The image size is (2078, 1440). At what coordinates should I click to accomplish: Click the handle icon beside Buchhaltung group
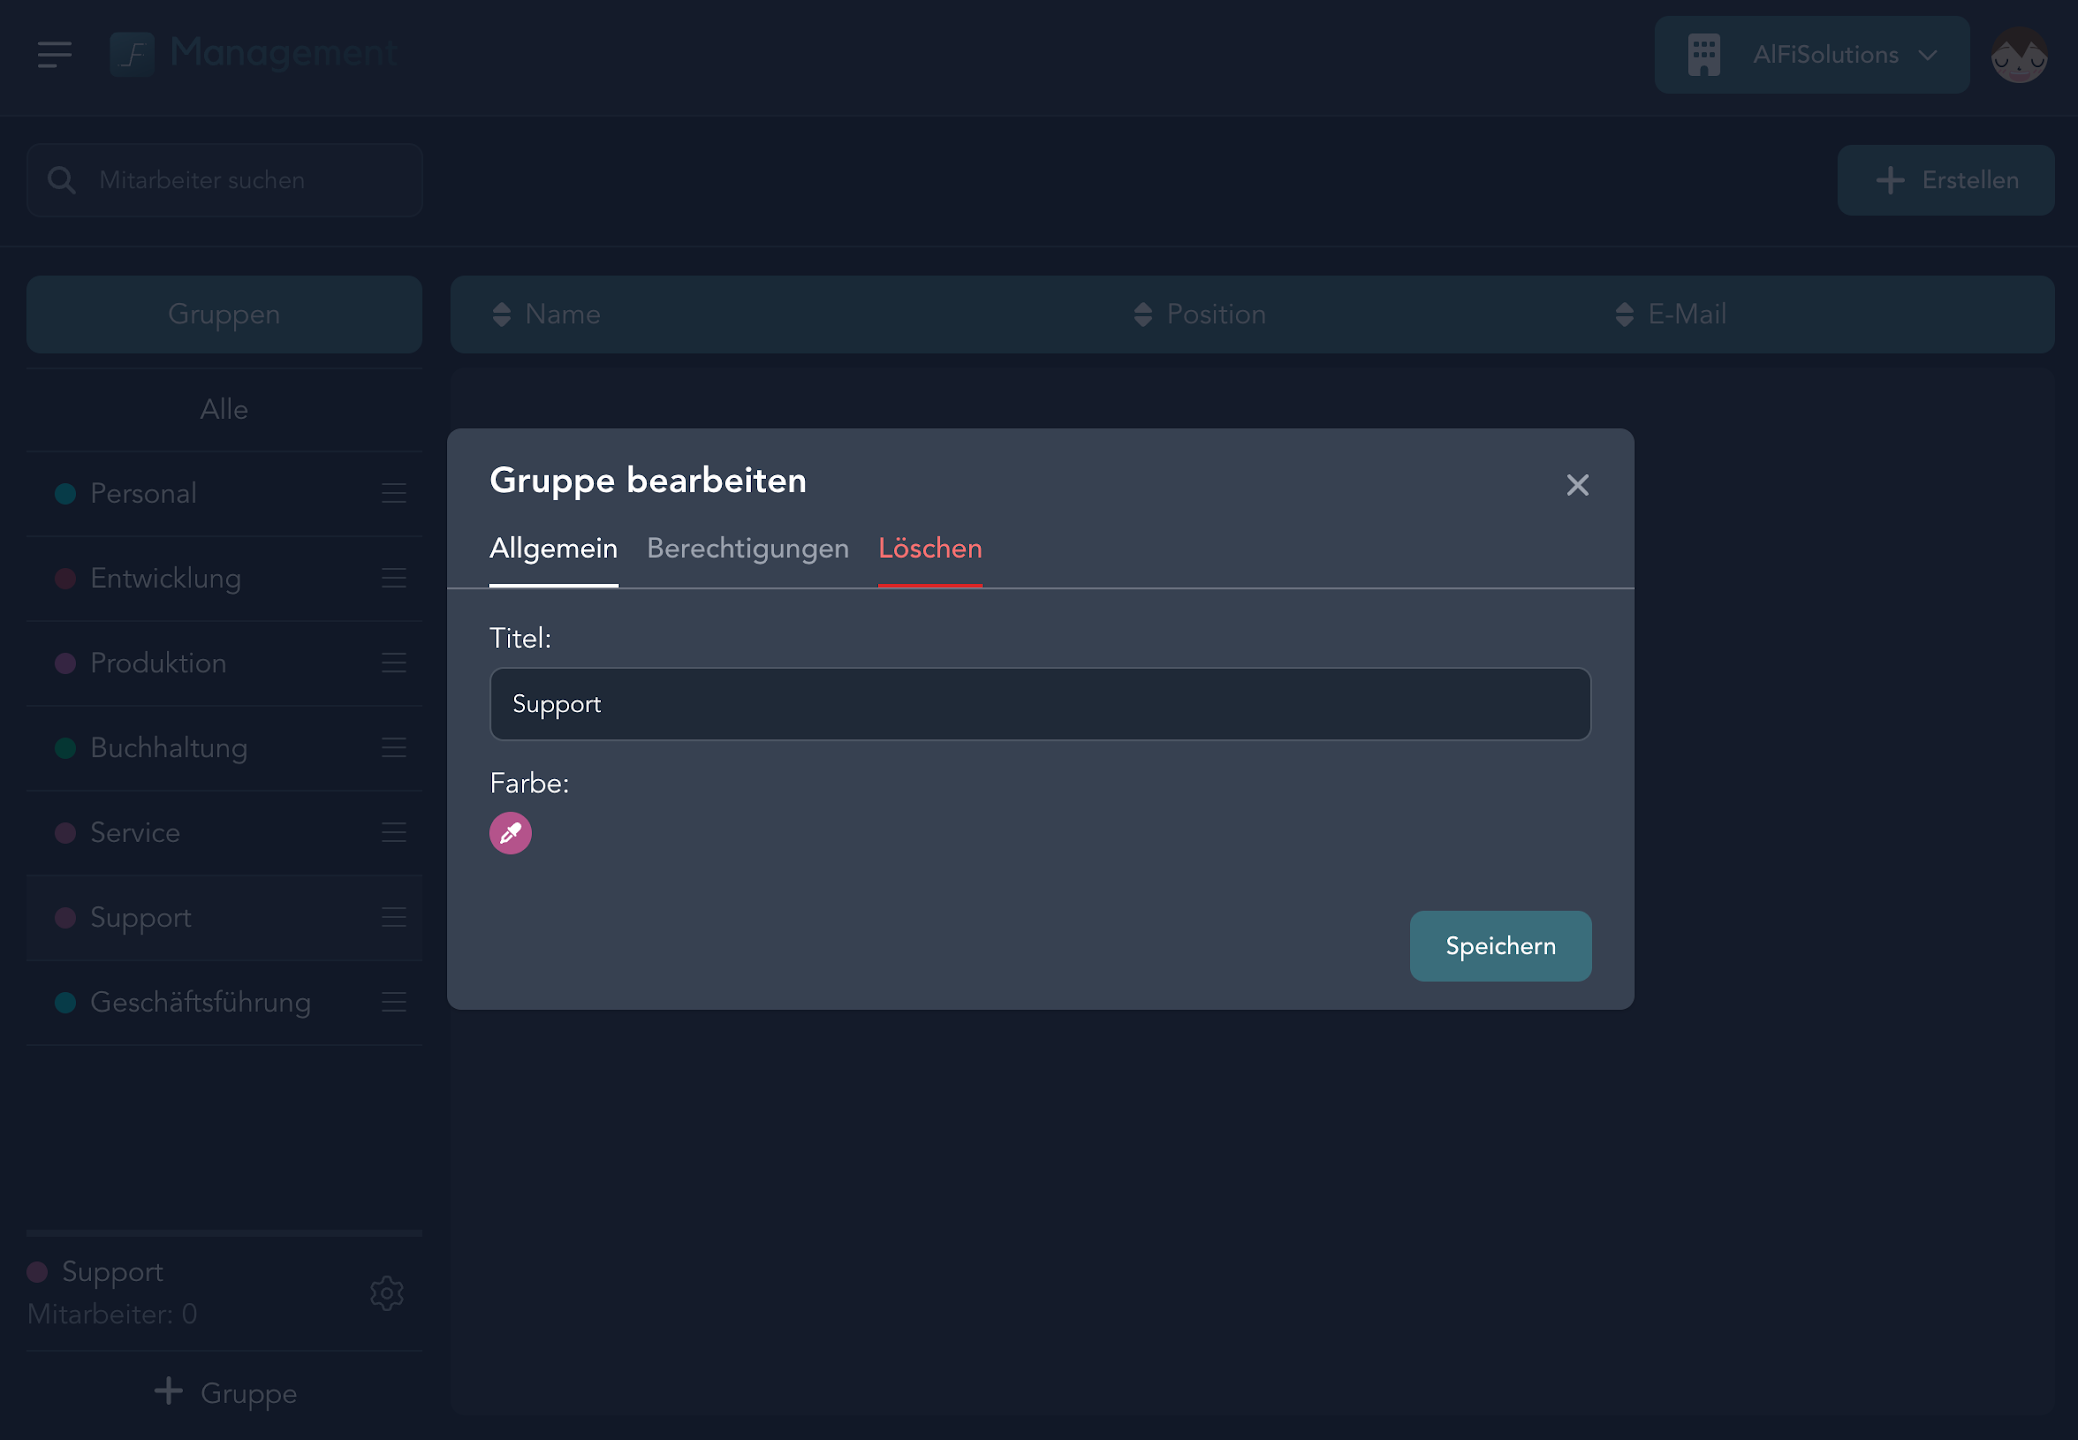point(393,748)
